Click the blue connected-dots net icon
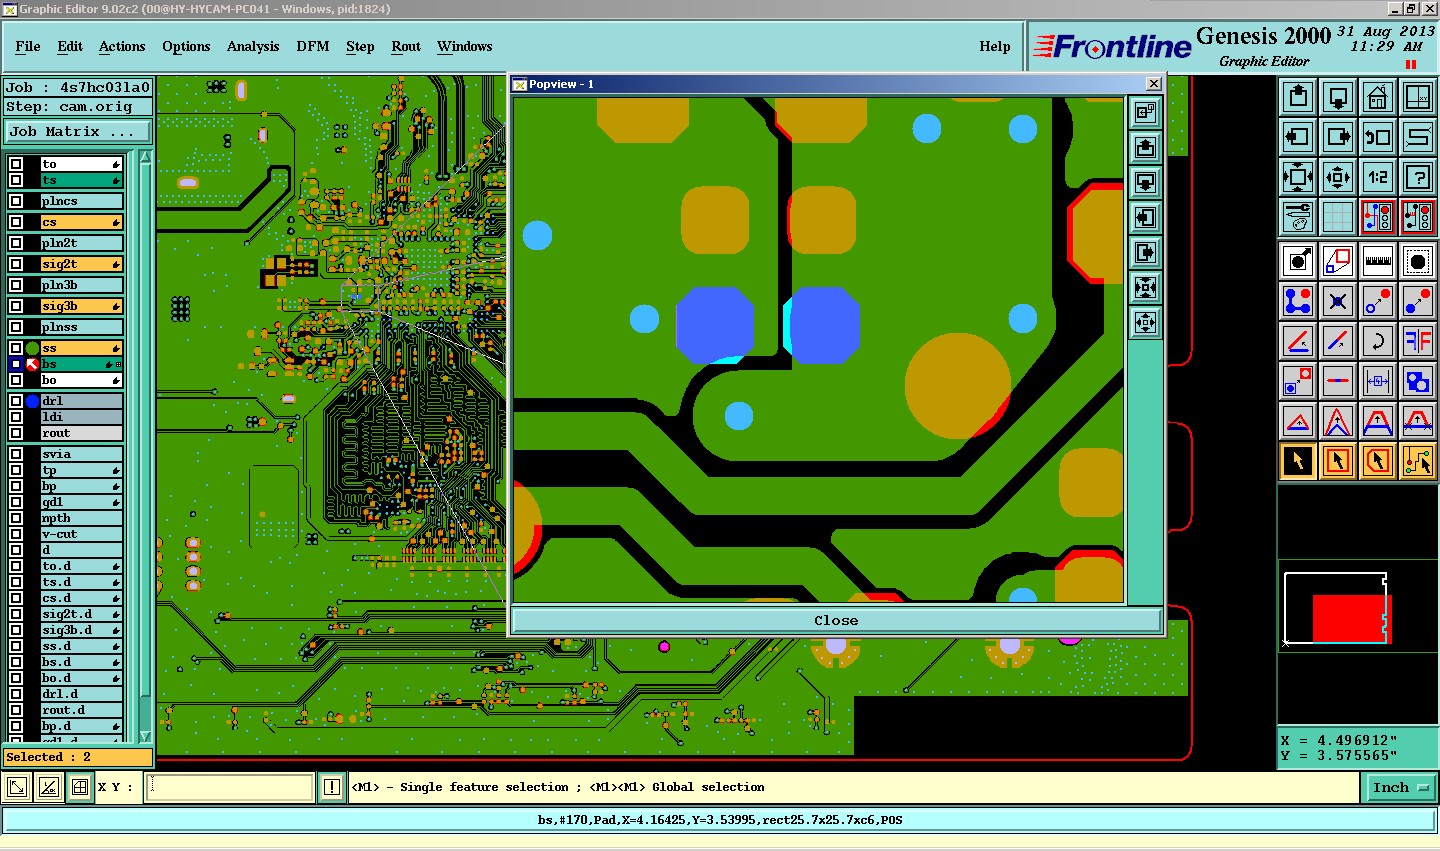The image size is (1440, 851). click(x=1298, y=301)
